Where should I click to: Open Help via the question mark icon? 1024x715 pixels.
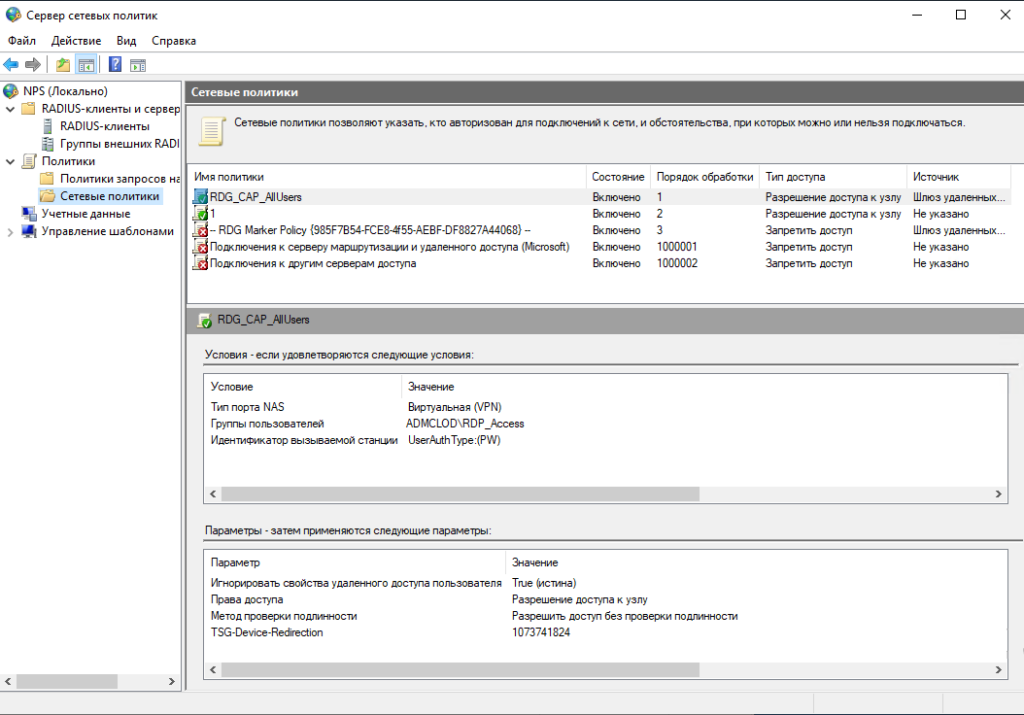pos(115,65)
